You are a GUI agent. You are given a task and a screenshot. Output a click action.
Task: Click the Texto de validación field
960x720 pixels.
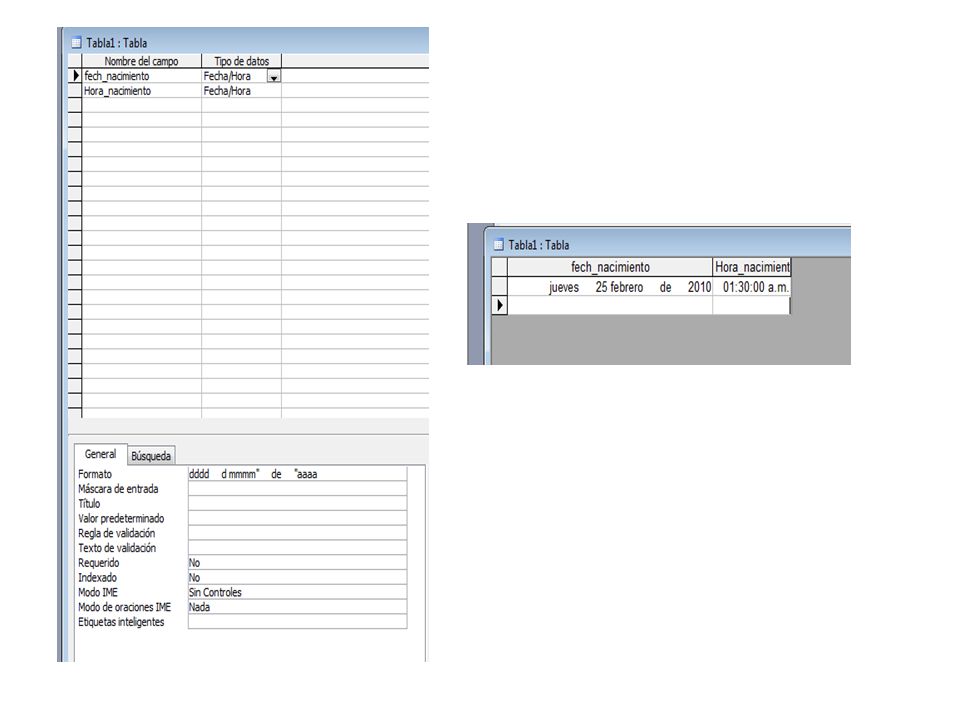[x=298, y=547]
